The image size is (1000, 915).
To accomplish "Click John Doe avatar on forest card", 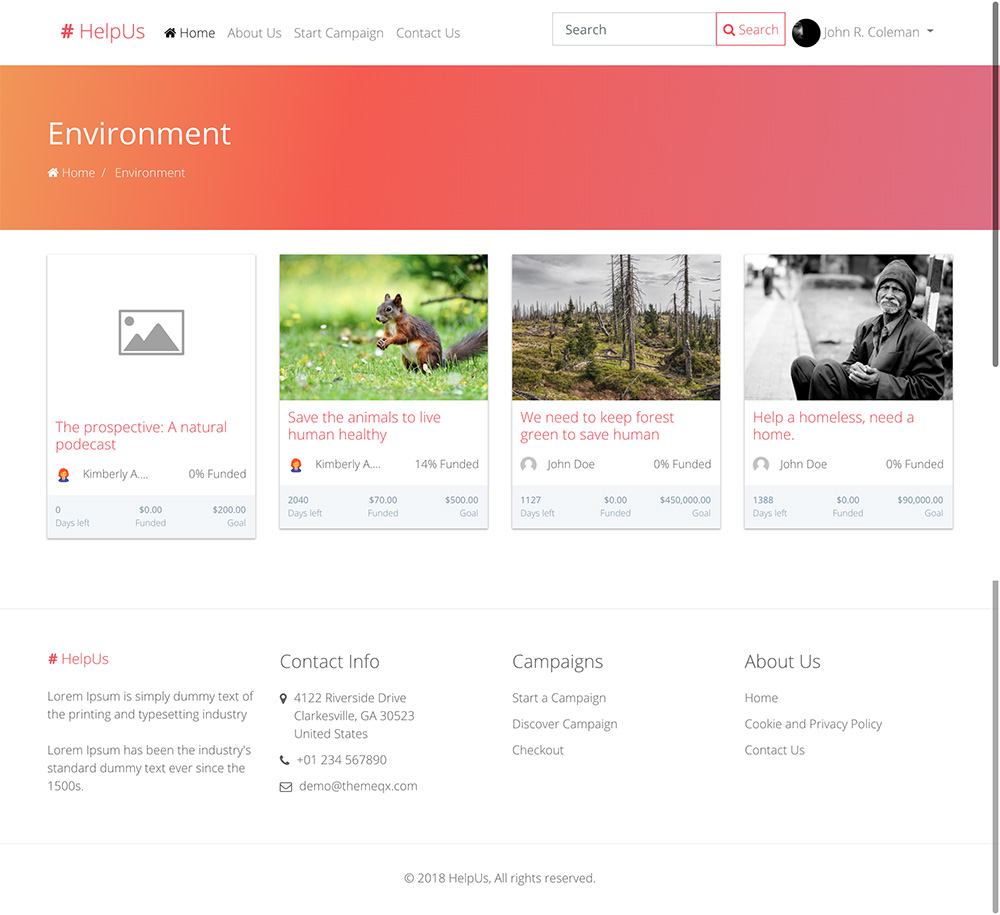I will 528,464.
